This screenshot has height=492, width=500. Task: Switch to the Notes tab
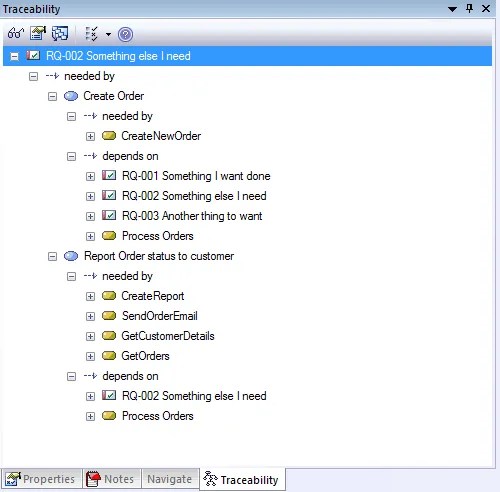point(111,479)
